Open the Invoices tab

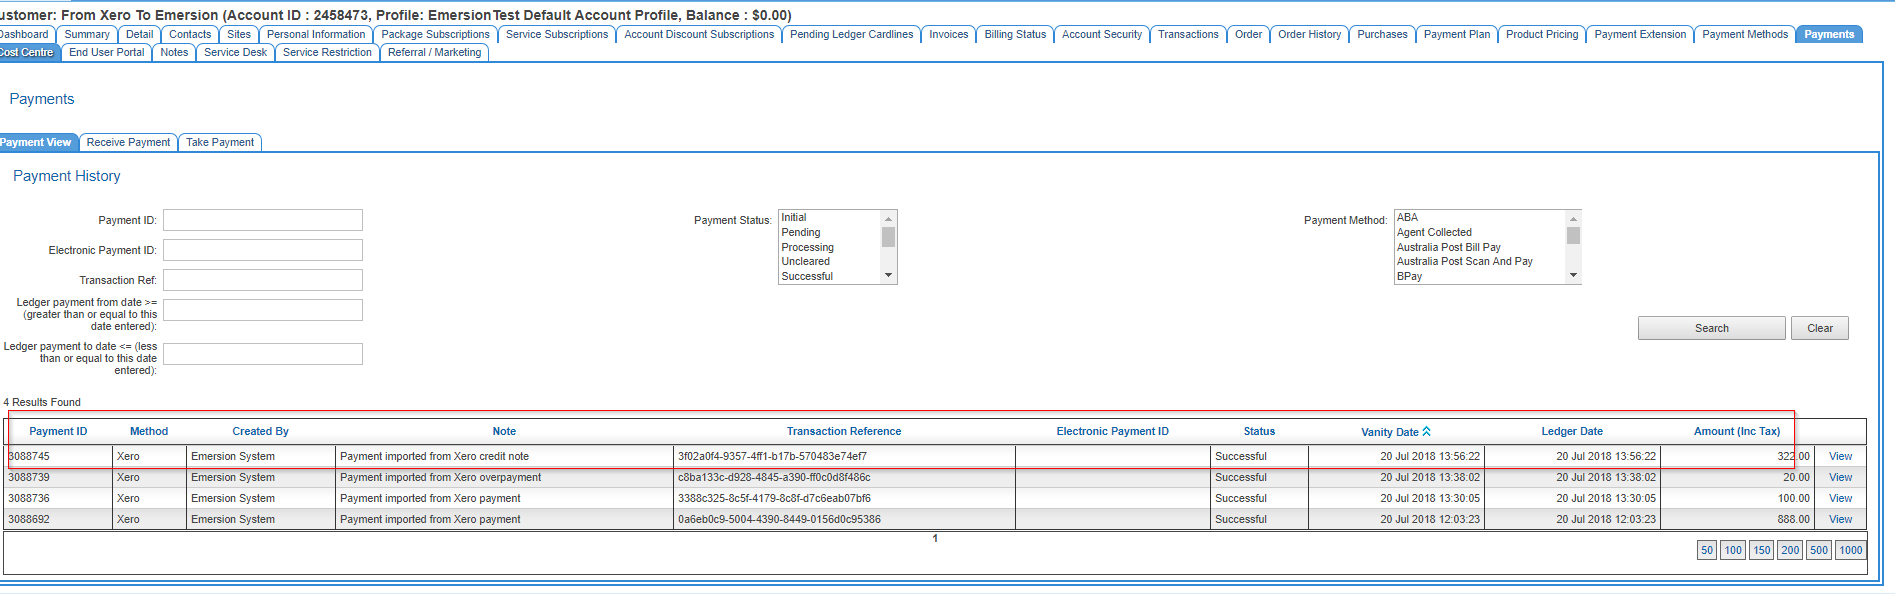point(948,35)
